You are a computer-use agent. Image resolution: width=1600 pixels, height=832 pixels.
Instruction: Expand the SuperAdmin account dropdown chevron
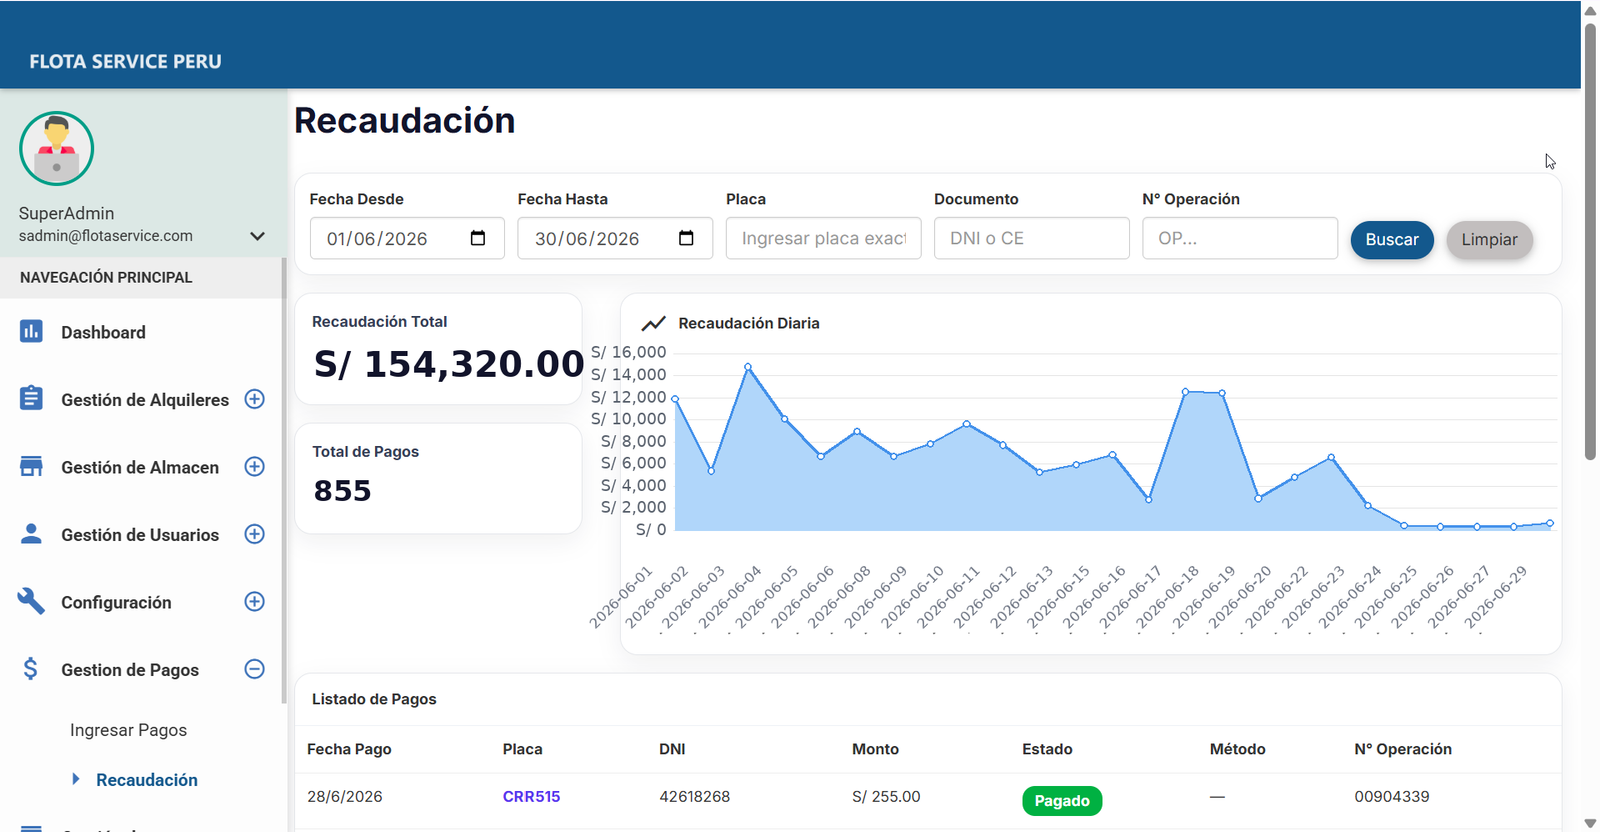pyautogui.click(x=257, y=236)
